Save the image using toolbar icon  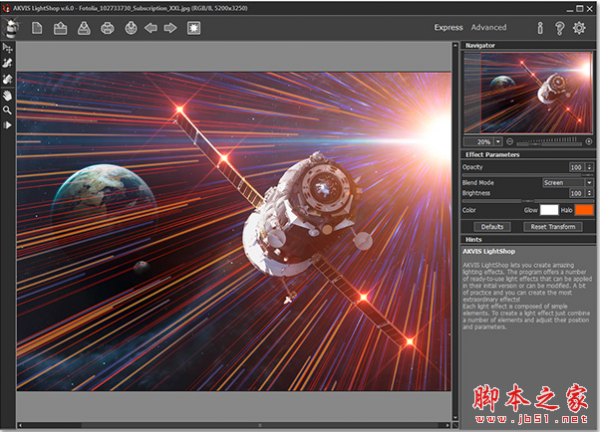click(x=83, y=28)
